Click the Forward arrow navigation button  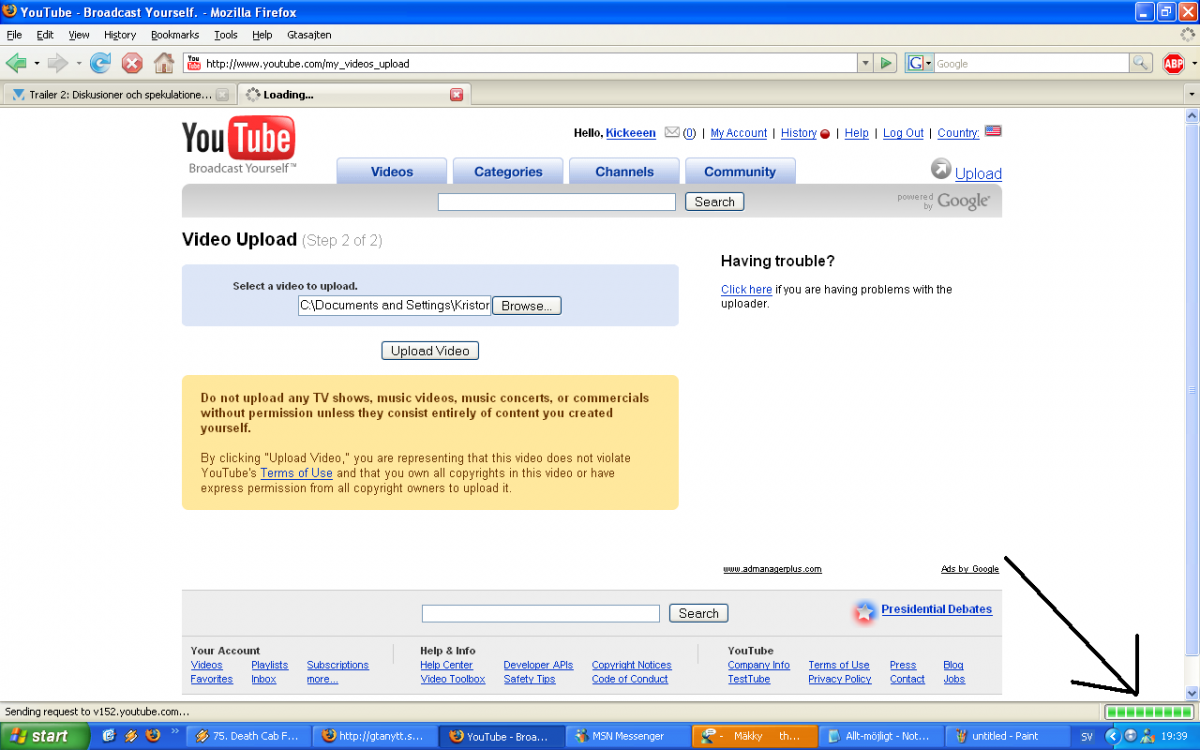58,63
